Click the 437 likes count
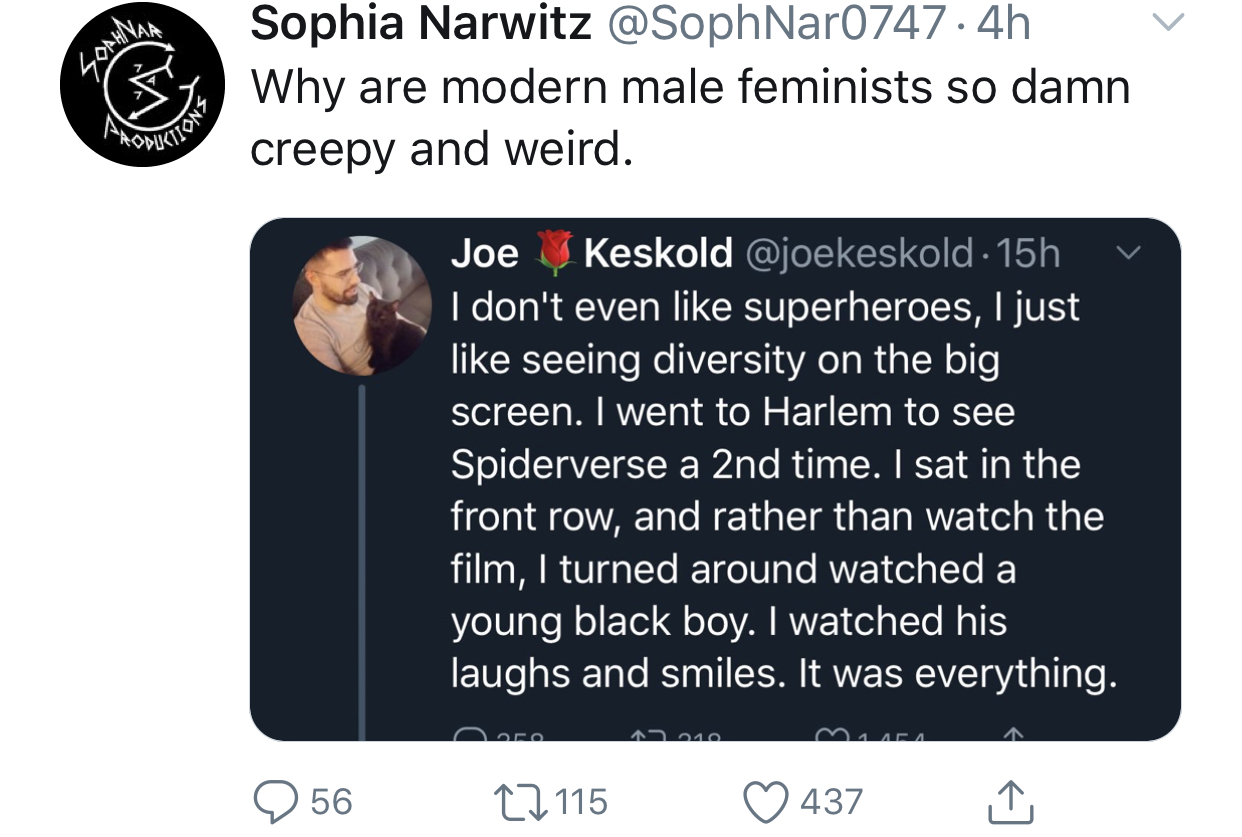This screenshot has height=837, width=1242. (830, 801)
